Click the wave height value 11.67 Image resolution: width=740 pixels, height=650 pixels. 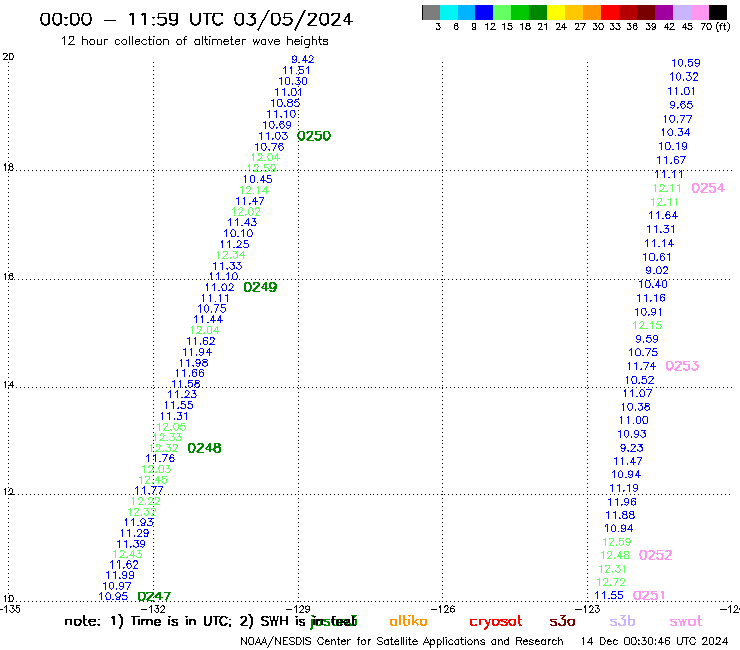click(671, 160)
